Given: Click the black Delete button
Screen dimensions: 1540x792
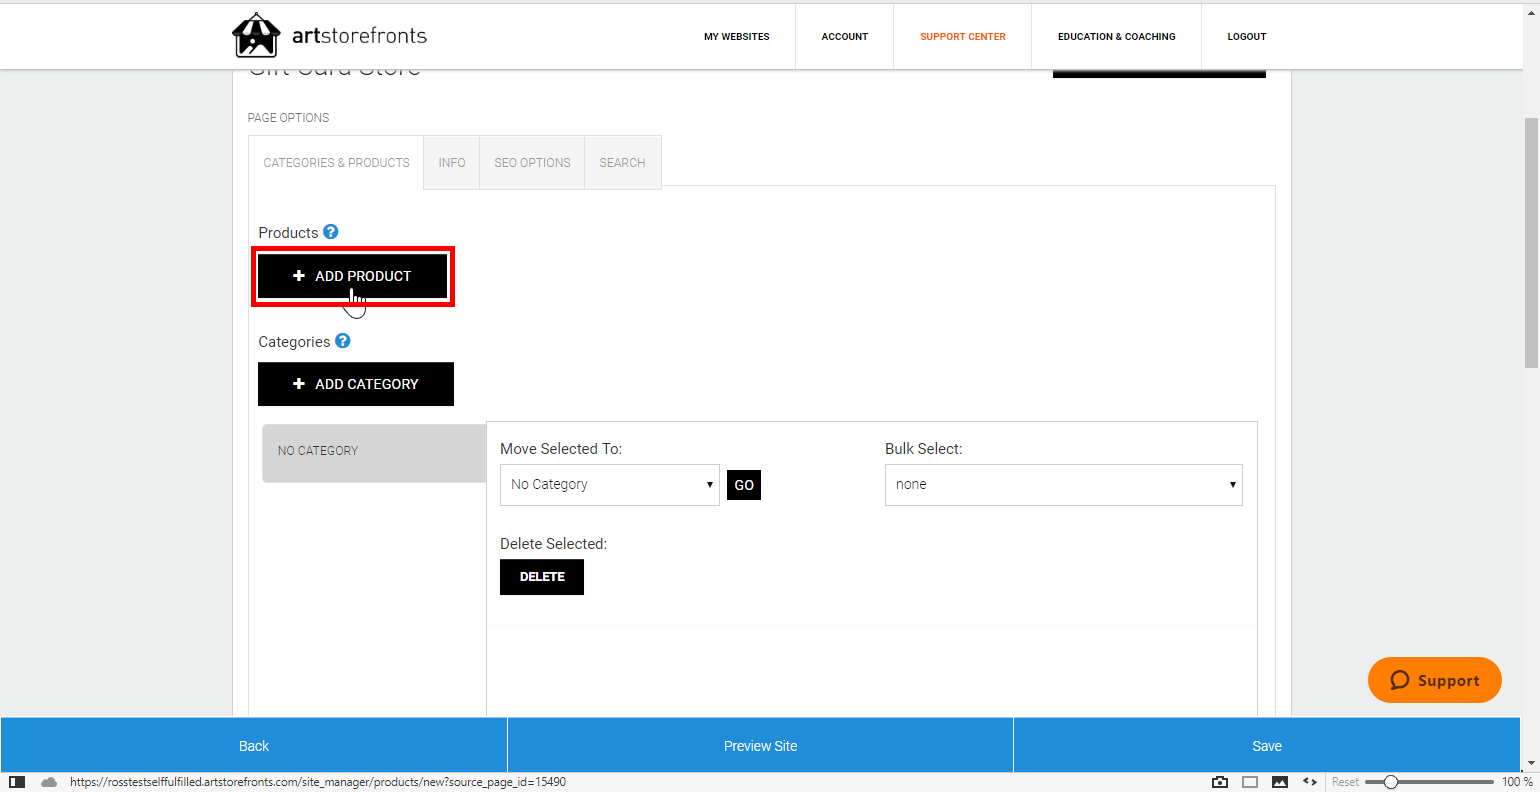Looking at the screenshot, I should point(542,577).
